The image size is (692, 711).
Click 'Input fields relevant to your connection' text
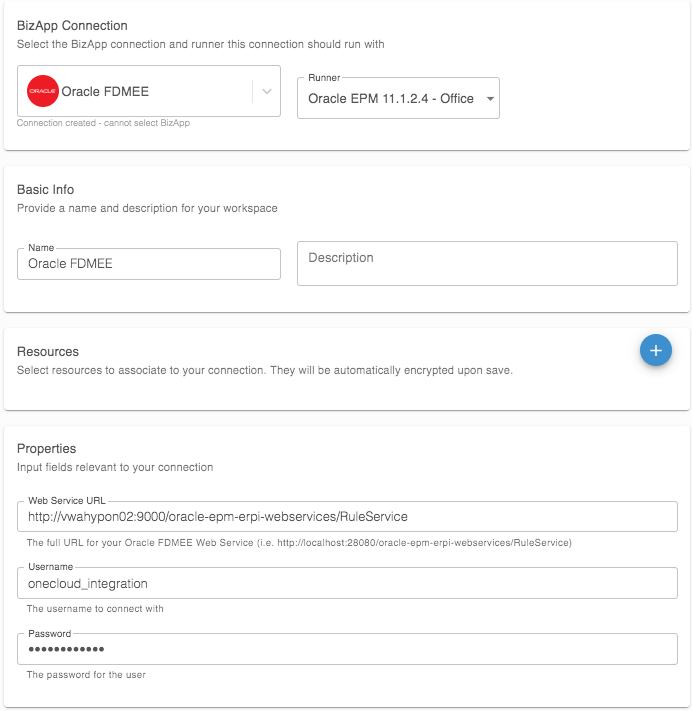[115, 468]
